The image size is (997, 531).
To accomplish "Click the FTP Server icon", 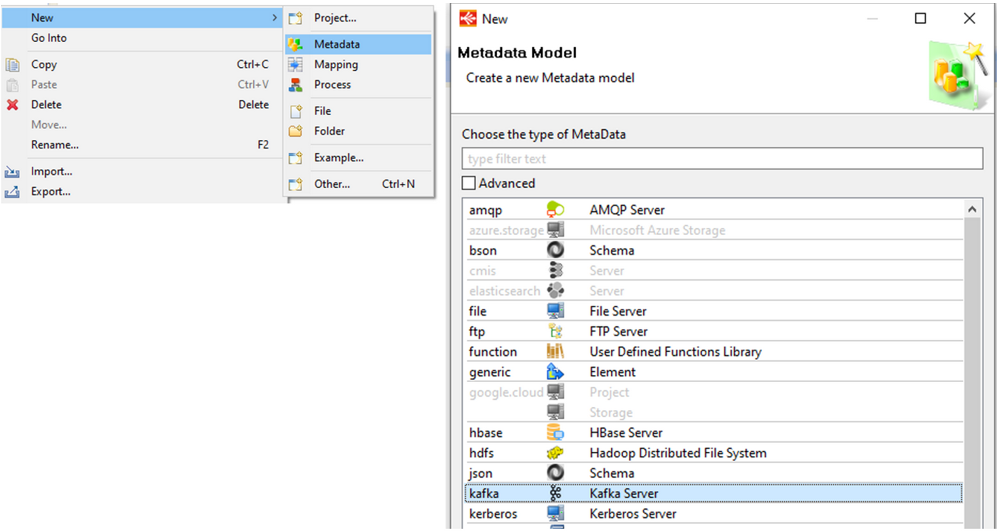I will [x=555, y=331].
